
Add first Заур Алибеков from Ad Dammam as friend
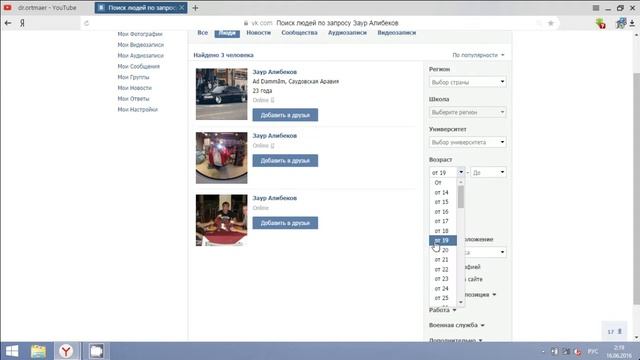(x=285, y=115)
